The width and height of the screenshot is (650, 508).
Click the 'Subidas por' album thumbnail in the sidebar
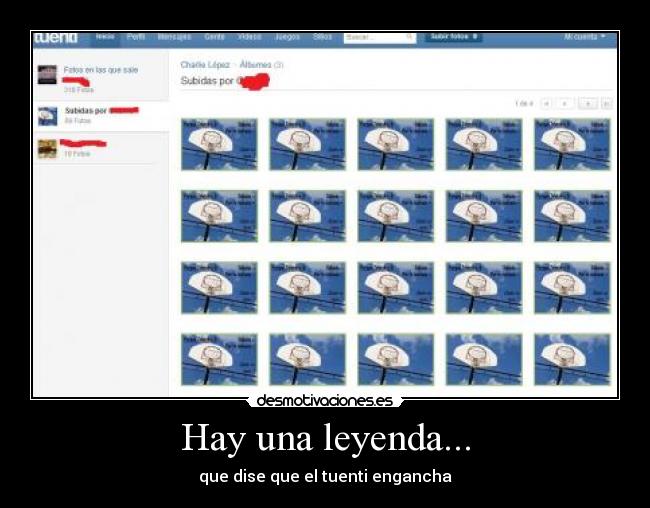tap(47, 117)
